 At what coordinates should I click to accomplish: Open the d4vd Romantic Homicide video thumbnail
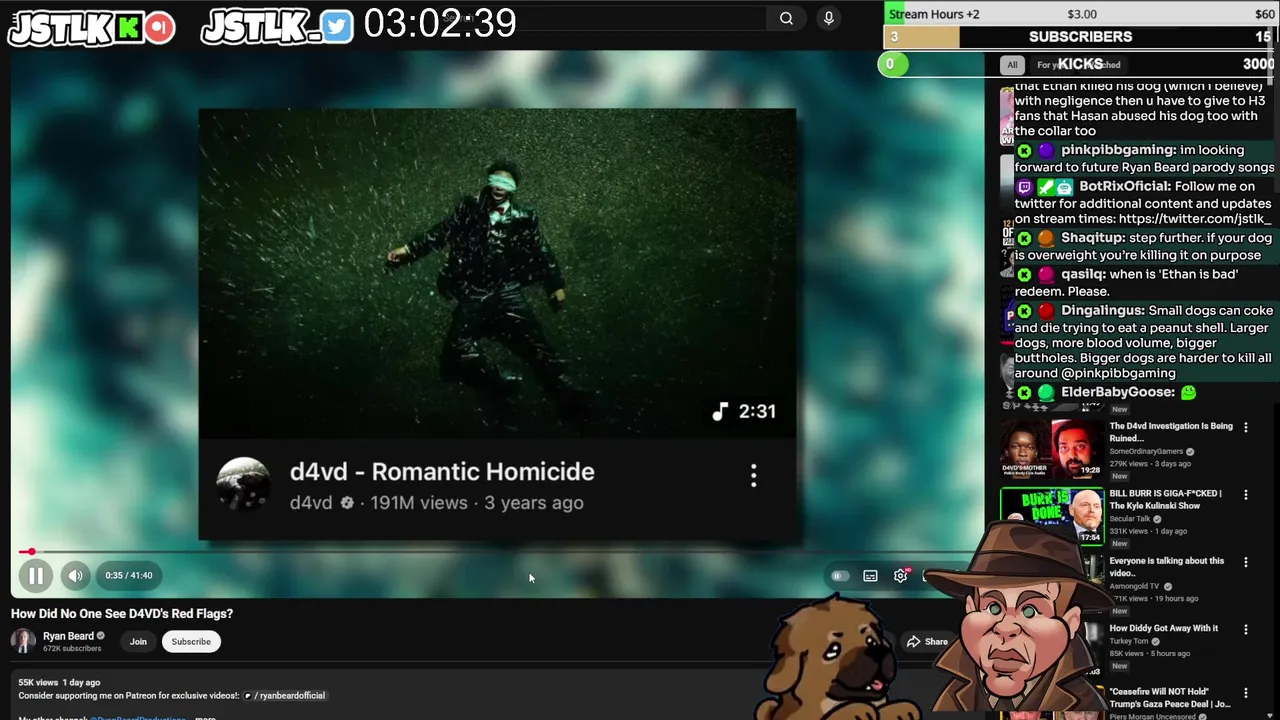point(497,273)
